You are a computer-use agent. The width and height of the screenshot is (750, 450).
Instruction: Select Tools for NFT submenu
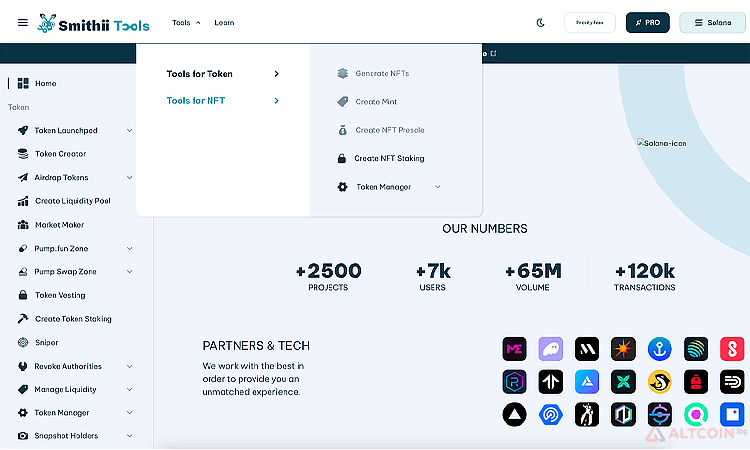tap(223, 100)
